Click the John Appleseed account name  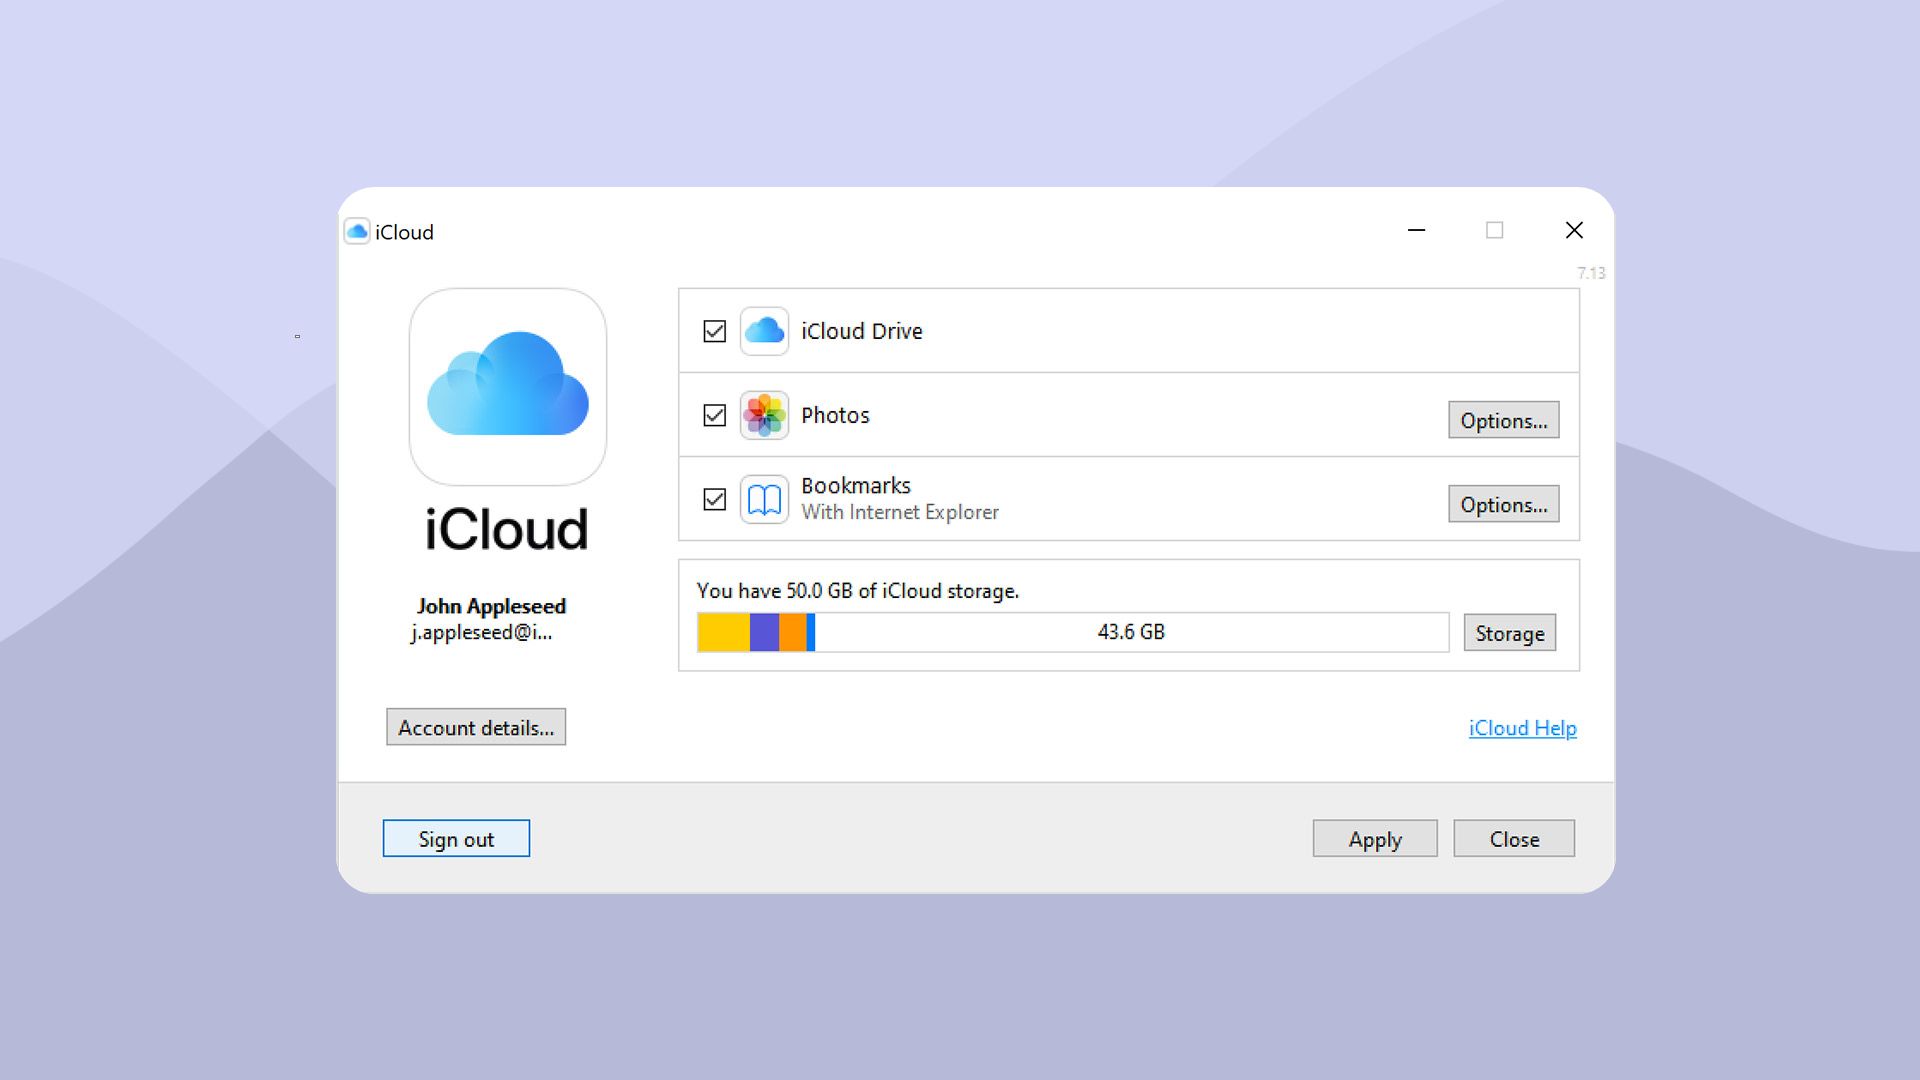[x=491, y=606]
